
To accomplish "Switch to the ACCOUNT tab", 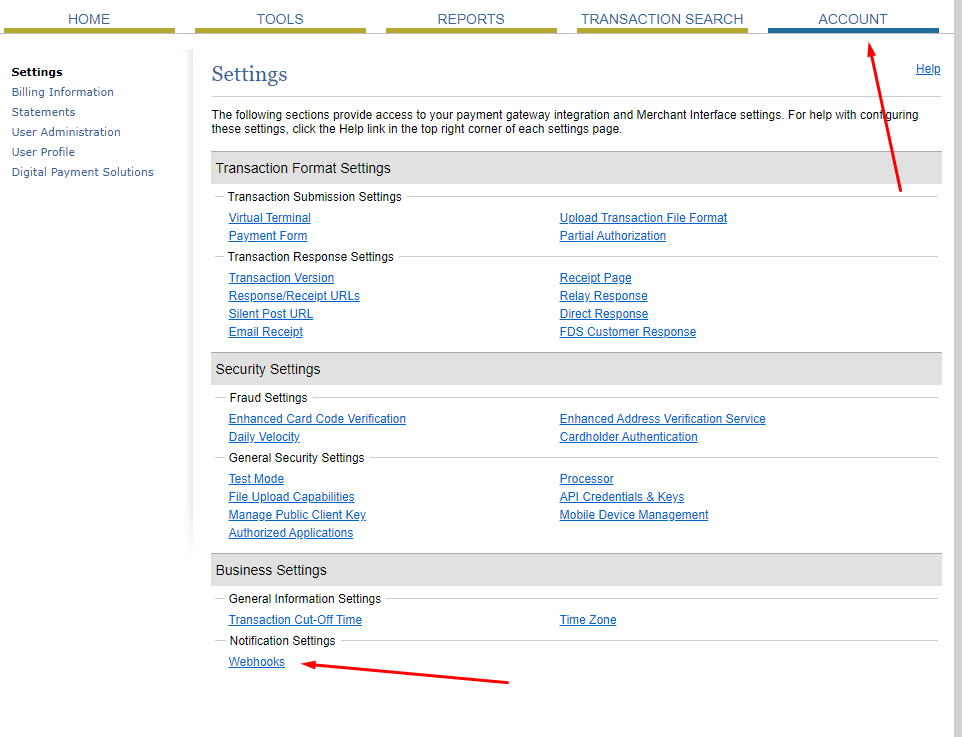I will click(x=852, y=19).
